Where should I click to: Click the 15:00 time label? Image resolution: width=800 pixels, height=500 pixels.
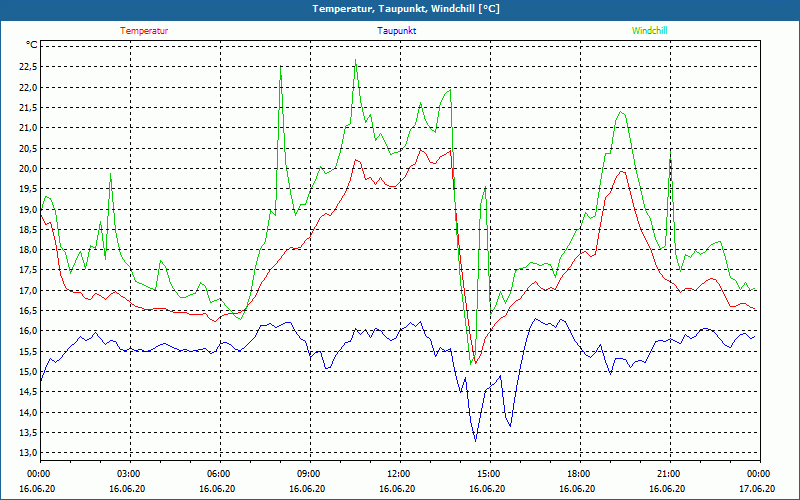(490, 474)
